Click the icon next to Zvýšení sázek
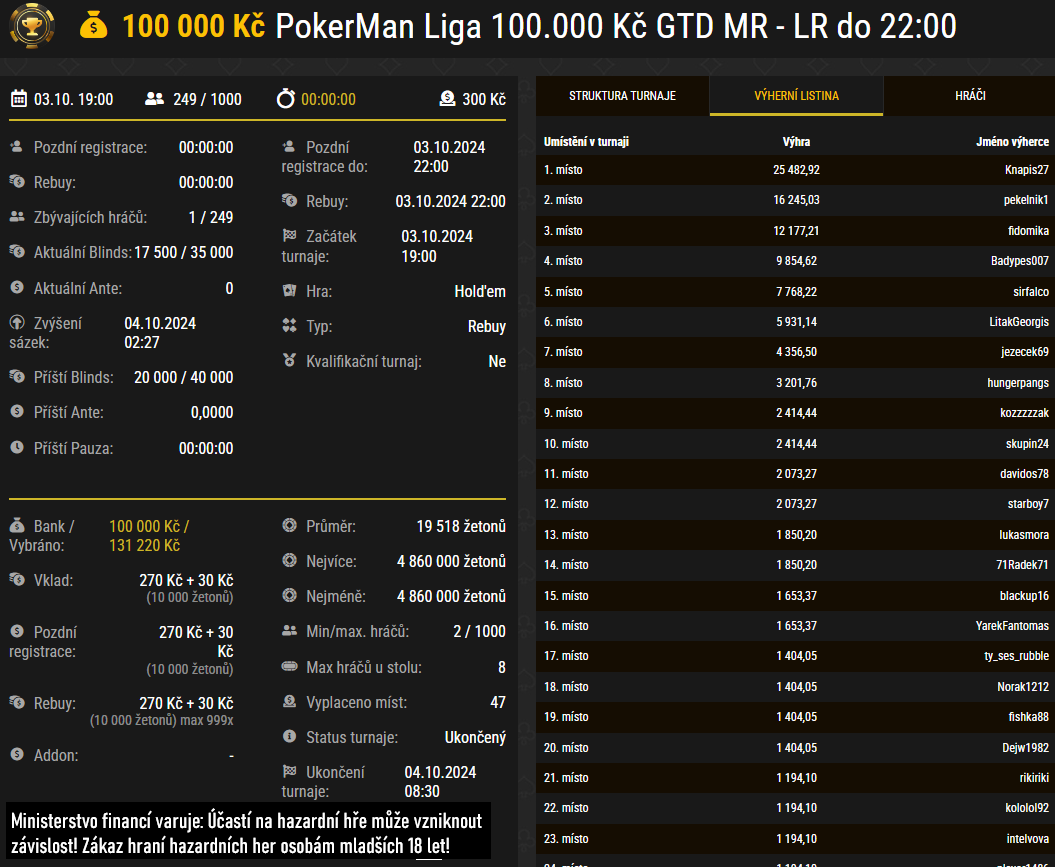The width and height of the screenshot is (1055, 867). tap(17, 323)
